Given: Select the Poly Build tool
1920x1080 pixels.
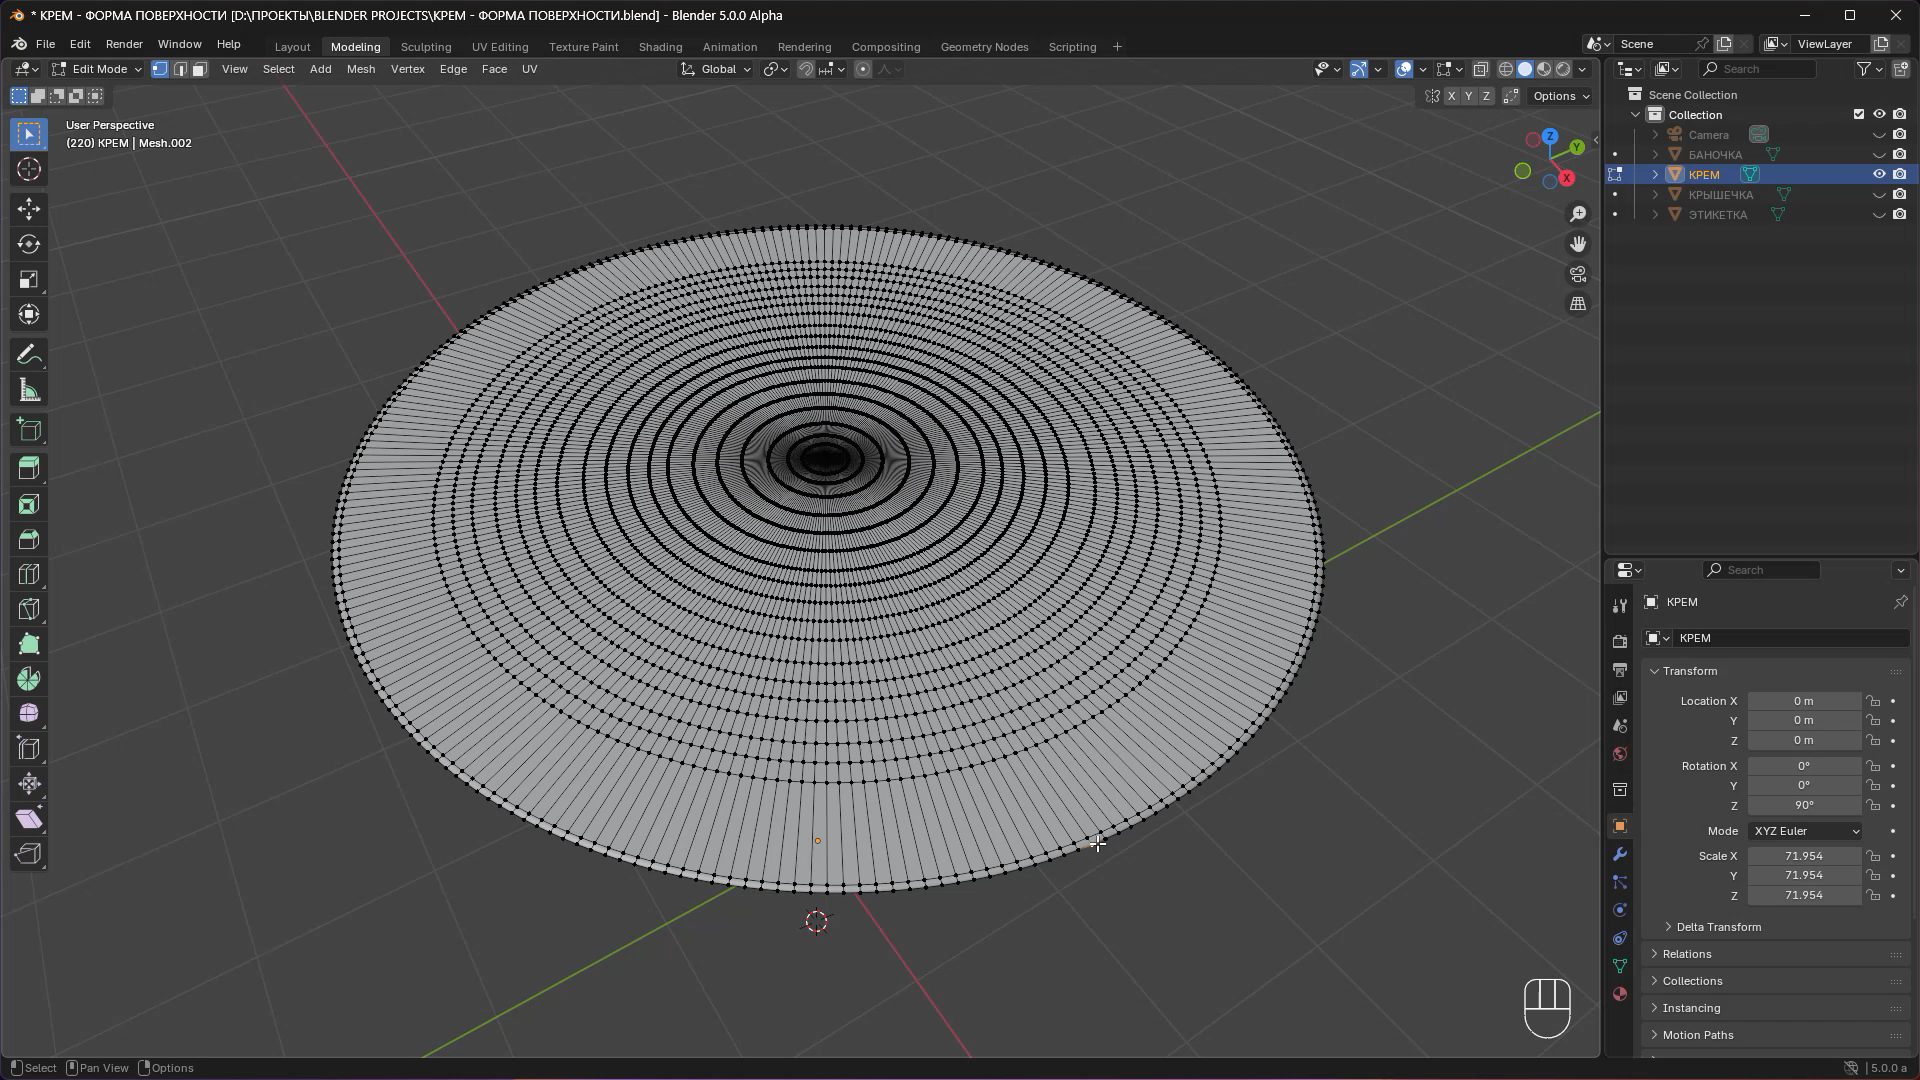Looking at the screenshot, I should click(x=29, y=644).
